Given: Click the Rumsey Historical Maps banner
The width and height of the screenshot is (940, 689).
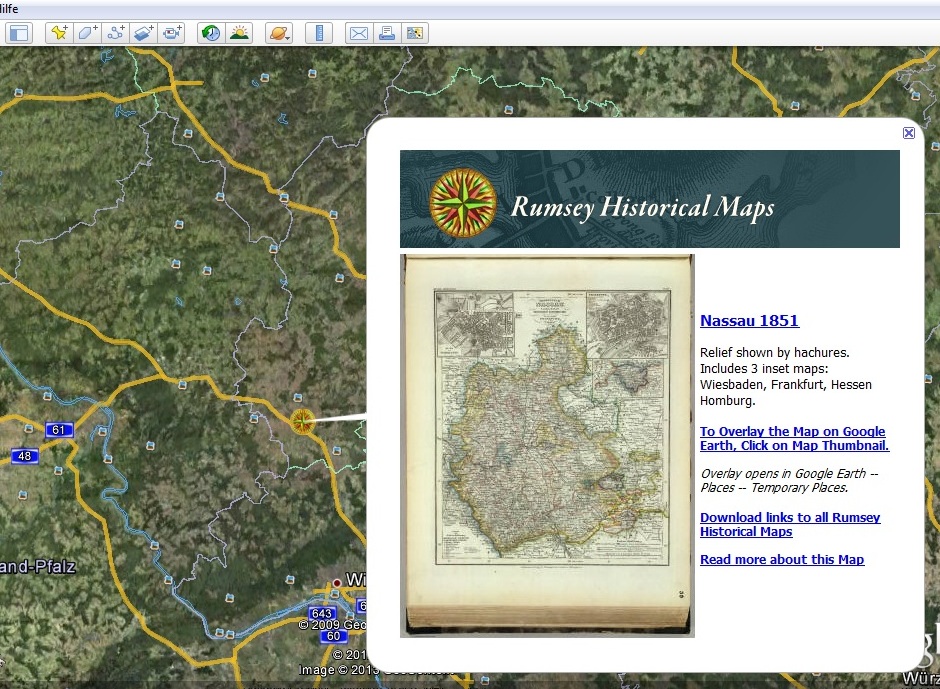Looking at the screenshot, I should point(650,198).
